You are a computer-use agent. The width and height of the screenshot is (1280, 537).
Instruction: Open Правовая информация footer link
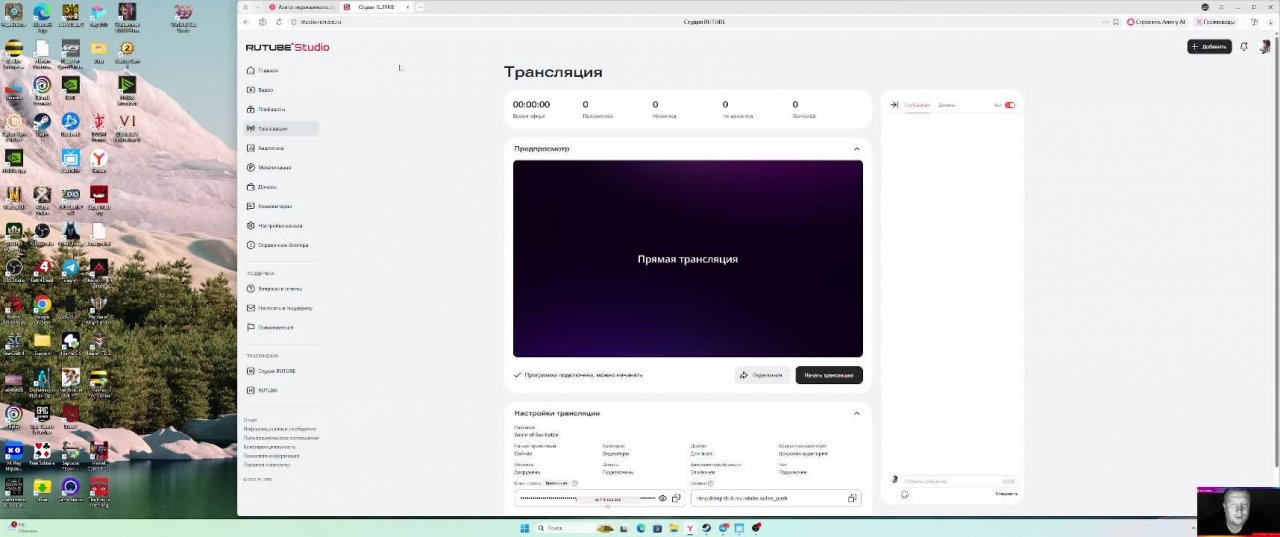271,456
